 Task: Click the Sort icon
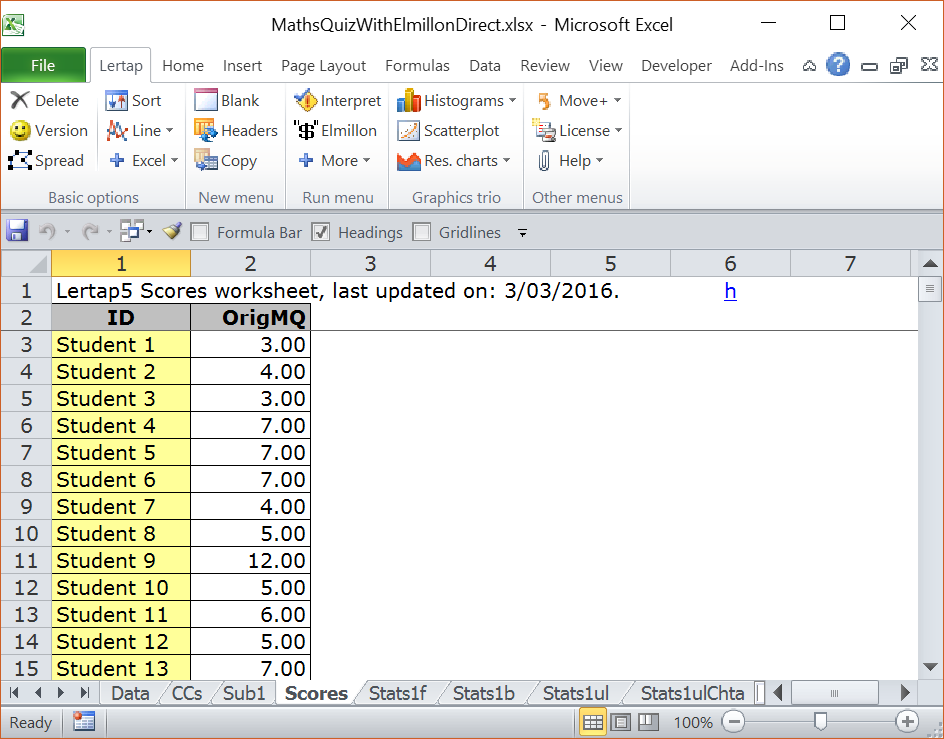(116, 101)
